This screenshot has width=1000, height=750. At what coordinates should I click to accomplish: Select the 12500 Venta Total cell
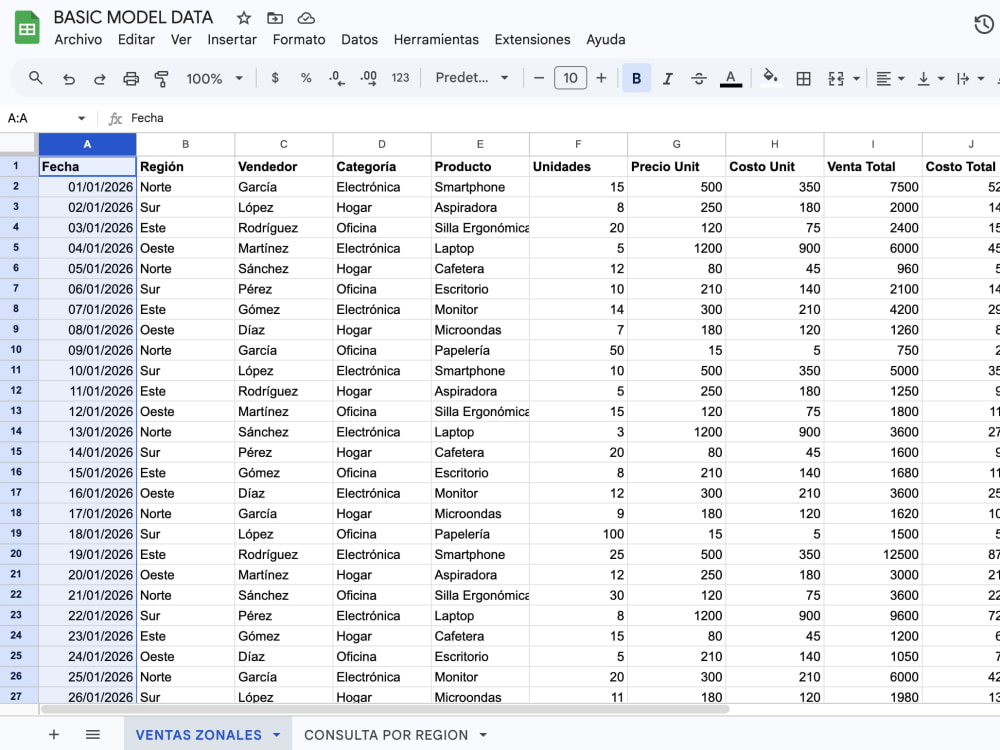873,554
